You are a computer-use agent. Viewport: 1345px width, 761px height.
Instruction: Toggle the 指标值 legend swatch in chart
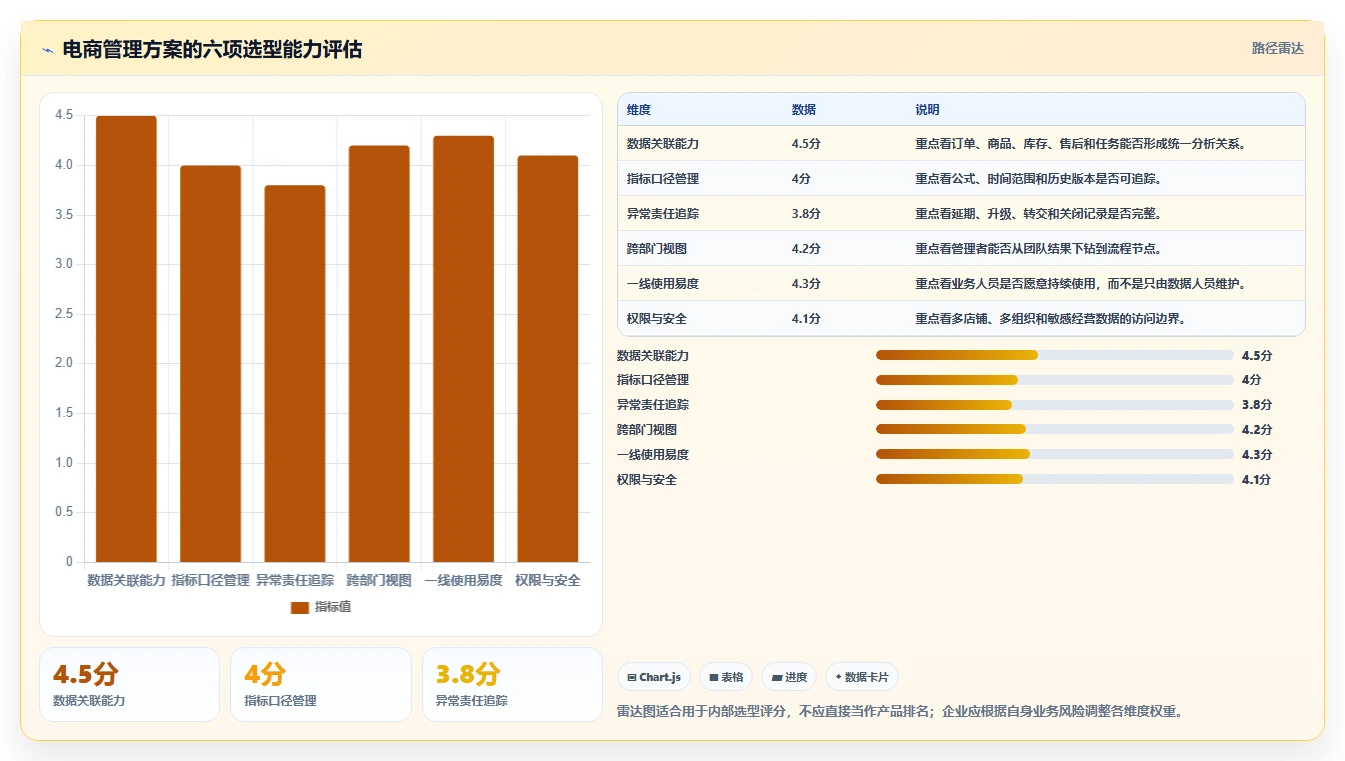pyautogui.click(x=300, y=607)
